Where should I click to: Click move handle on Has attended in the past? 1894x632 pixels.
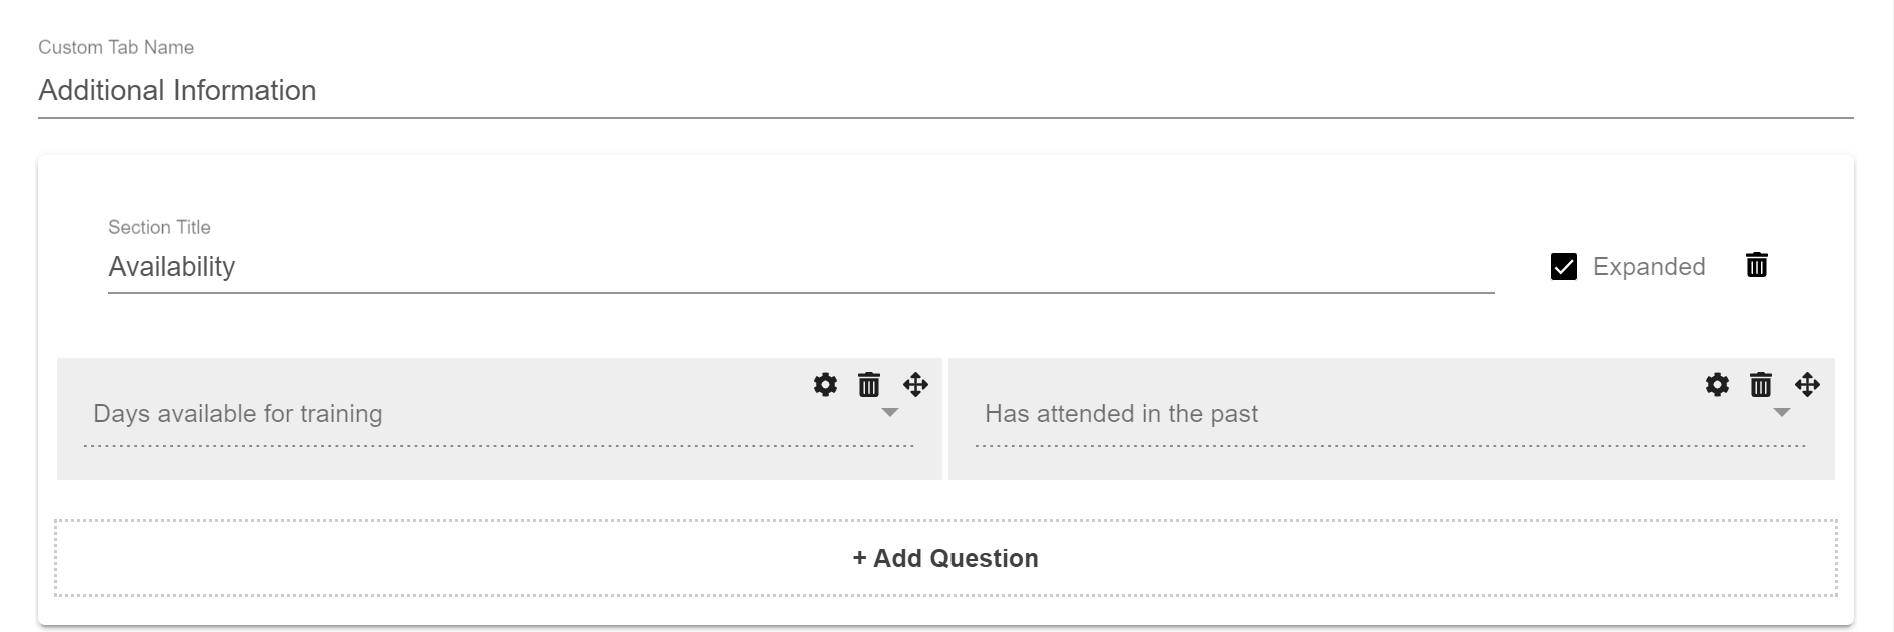1807,384
